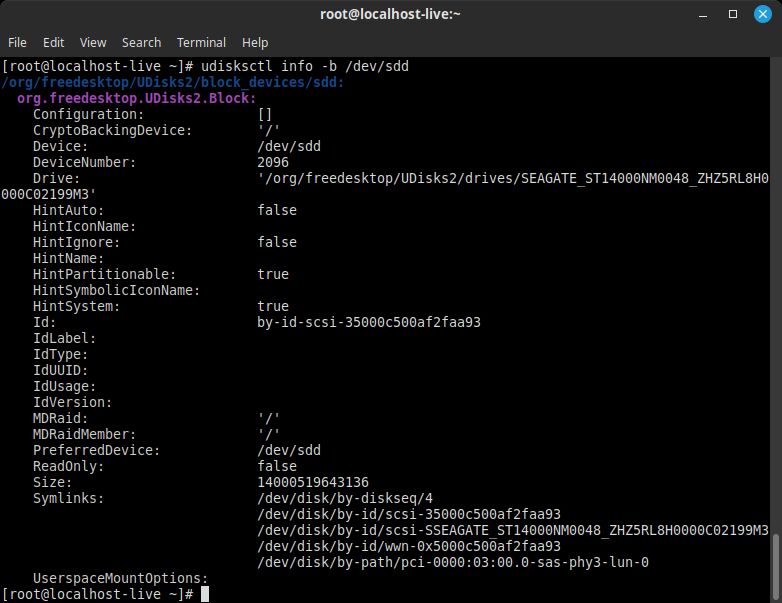This screenshot has width=782, height=603.
Task: Open the File menu
Action: click(x=17, y=42)
